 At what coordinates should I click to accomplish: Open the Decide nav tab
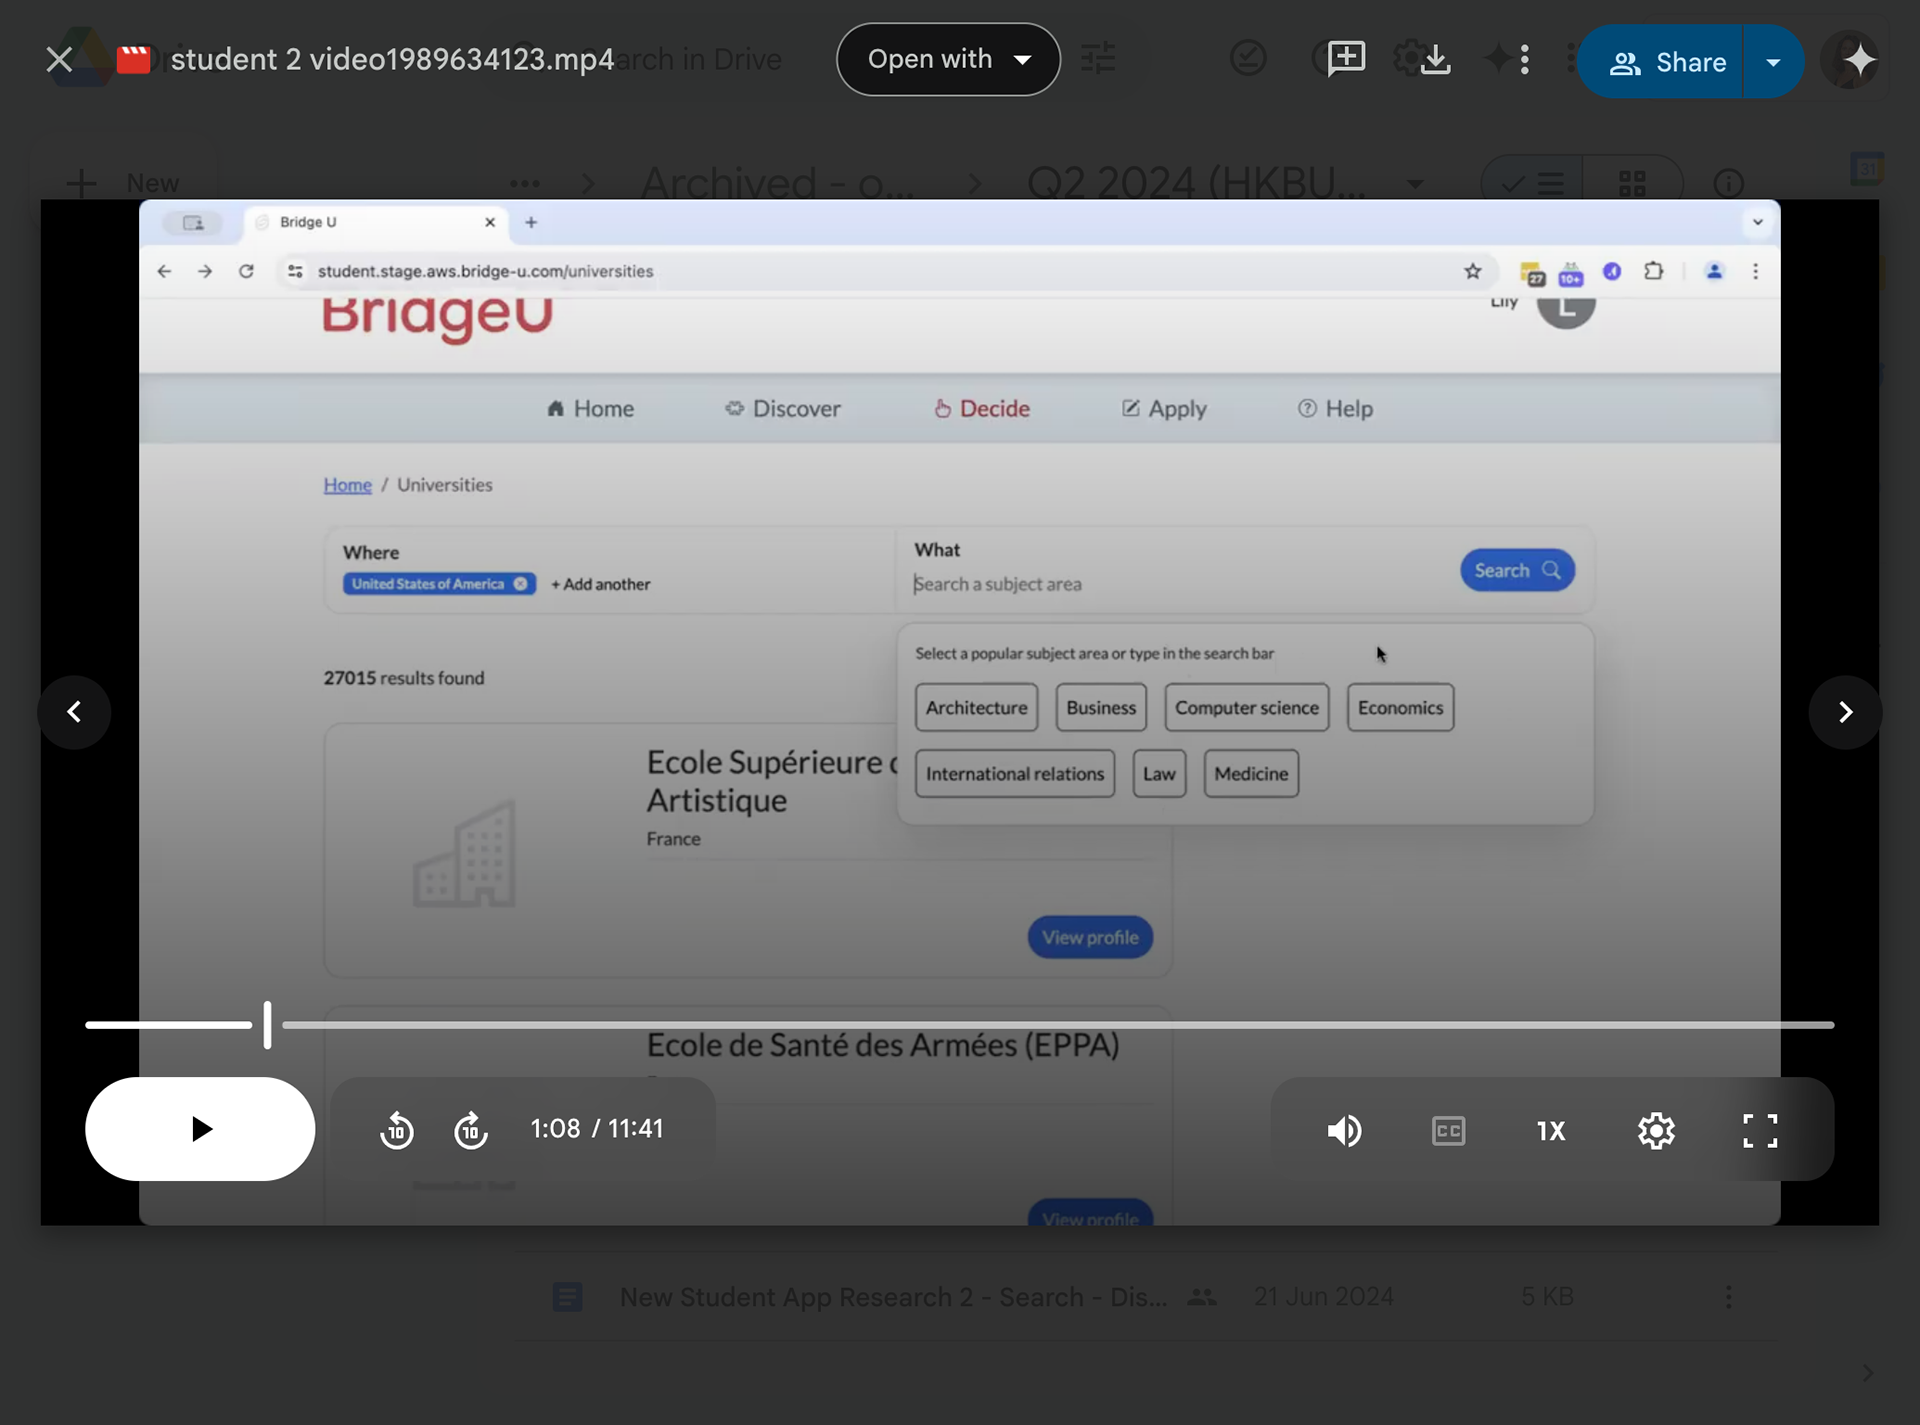(982, 409)
